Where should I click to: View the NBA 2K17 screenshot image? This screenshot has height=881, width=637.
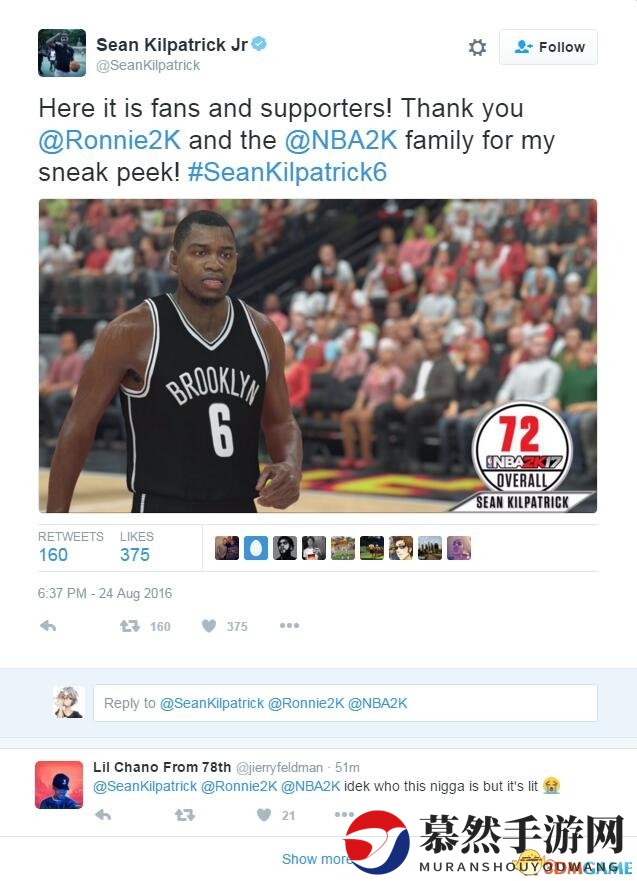317,356
